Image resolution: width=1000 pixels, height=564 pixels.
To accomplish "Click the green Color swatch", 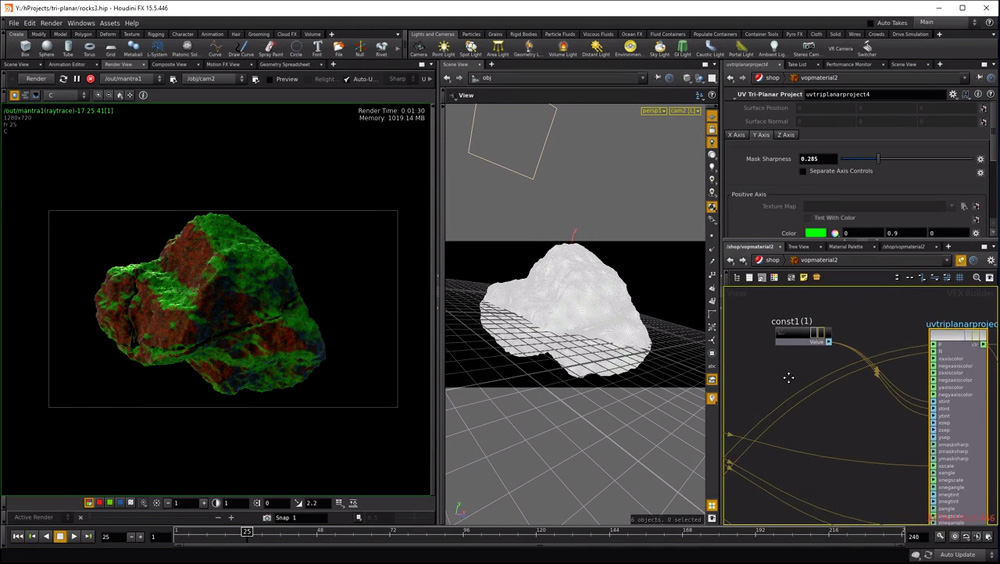I will tap(815, 233).
